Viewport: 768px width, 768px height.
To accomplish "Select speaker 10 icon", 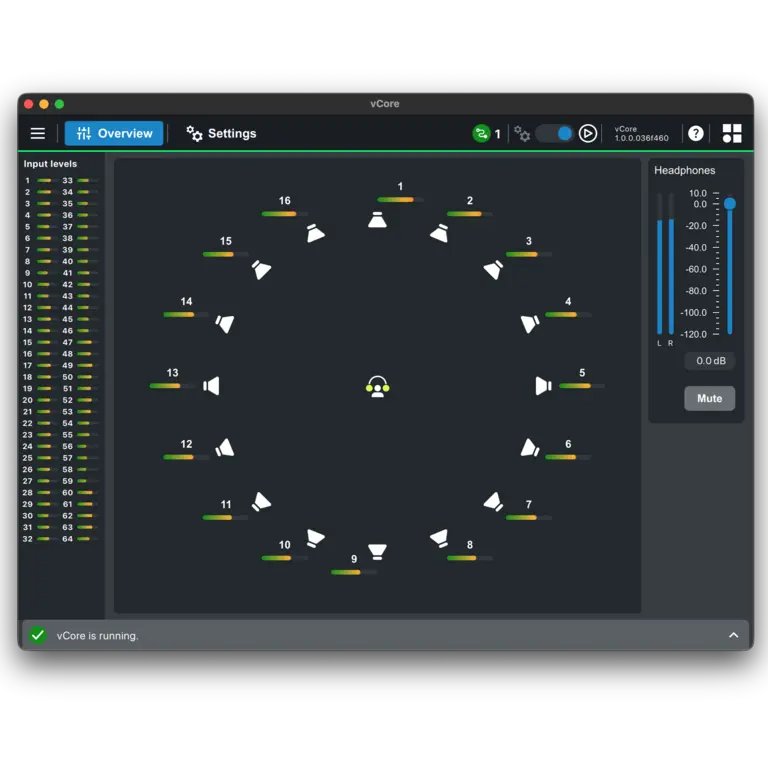I will pyautogui.click(x=315, y=538).
